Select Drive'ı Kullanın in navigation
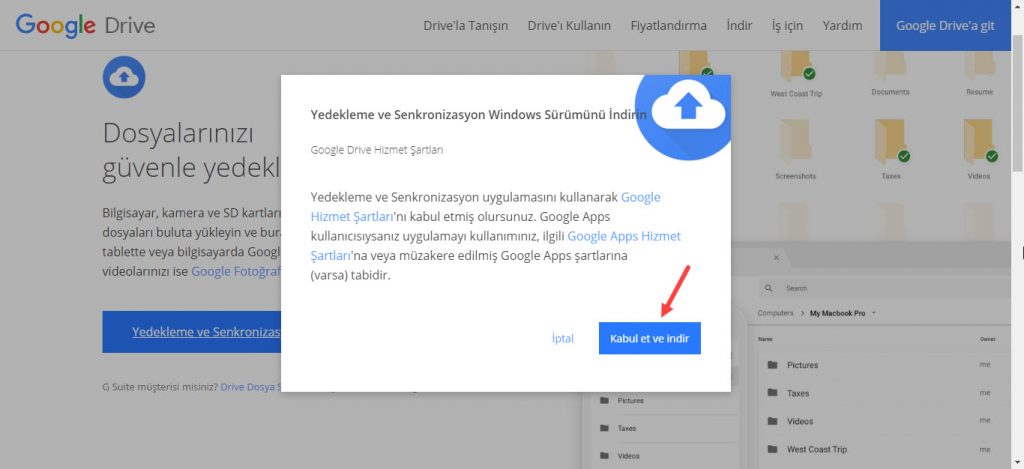Image resolution: width=1024 pixels, height=469 pixels. pos(569,25)
